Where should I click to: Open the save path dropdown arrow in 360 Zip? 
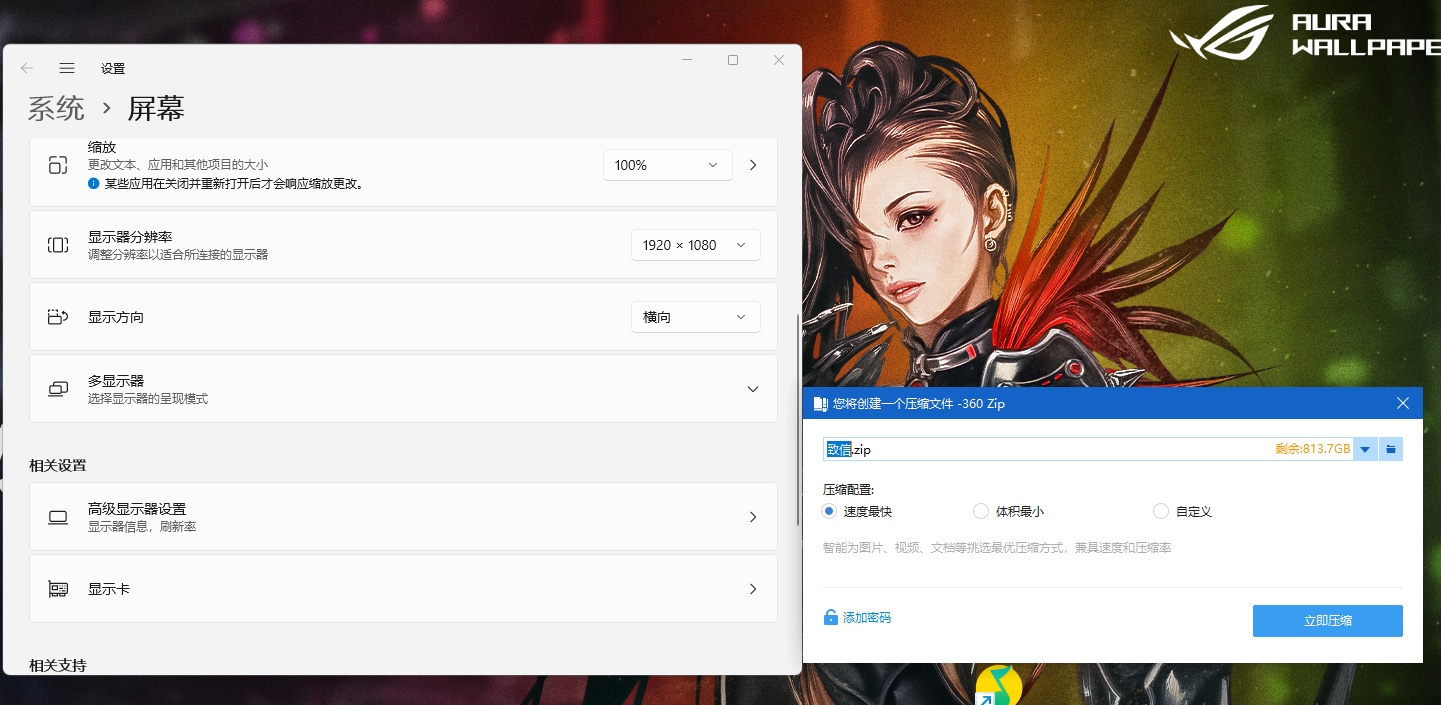click(x=1366, y=449)
